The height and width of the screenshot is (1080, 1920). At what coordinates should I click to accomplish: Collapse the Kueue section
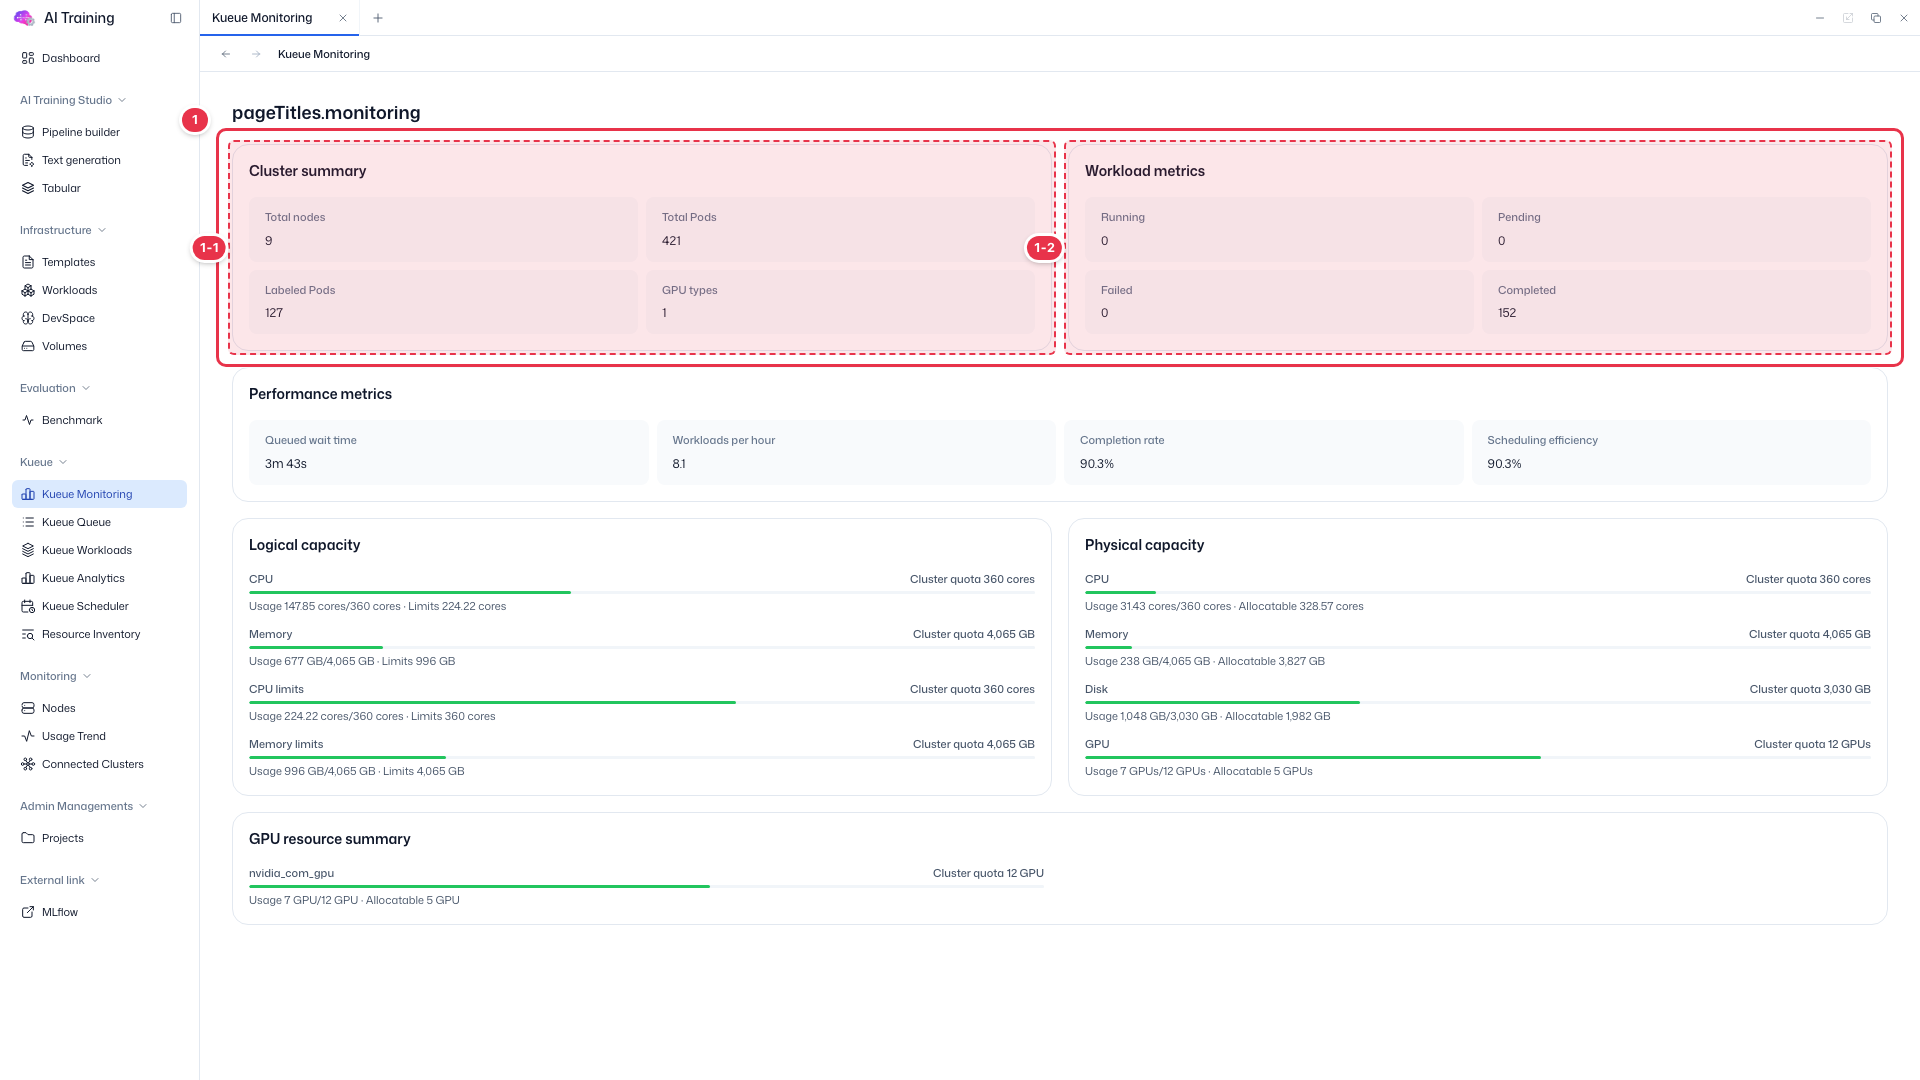point(44,462)
